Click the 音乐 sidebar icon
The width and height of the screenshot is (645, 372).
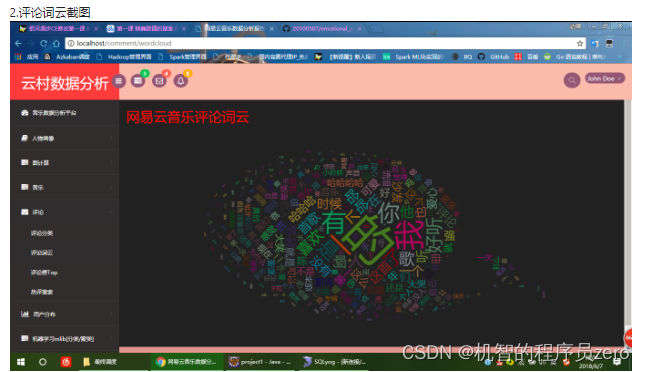[x=25, y=187]
